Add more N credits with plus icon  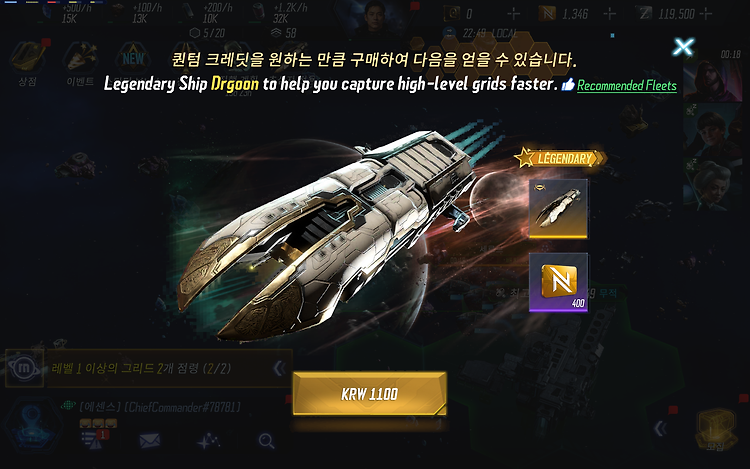pyautogui.click(x=609, y=14)
